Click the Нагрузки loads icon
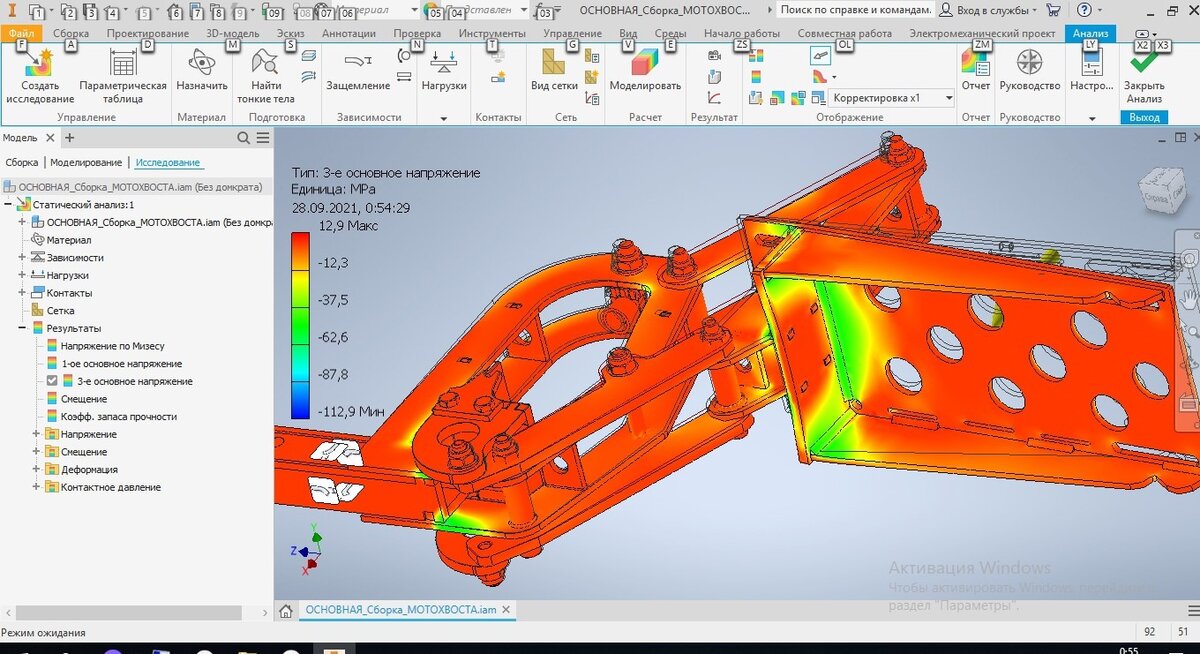The width and height of the screenshot is (1200, 654). click(x=444, y=63)
